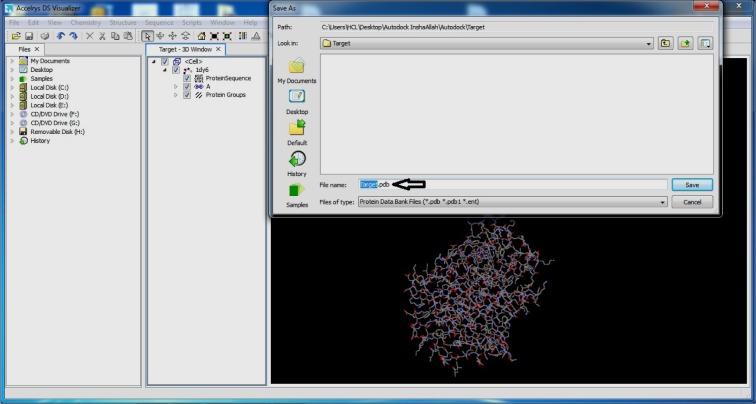
Task: Click the up-one-folder icon in Save As
Action: point(666,43)
